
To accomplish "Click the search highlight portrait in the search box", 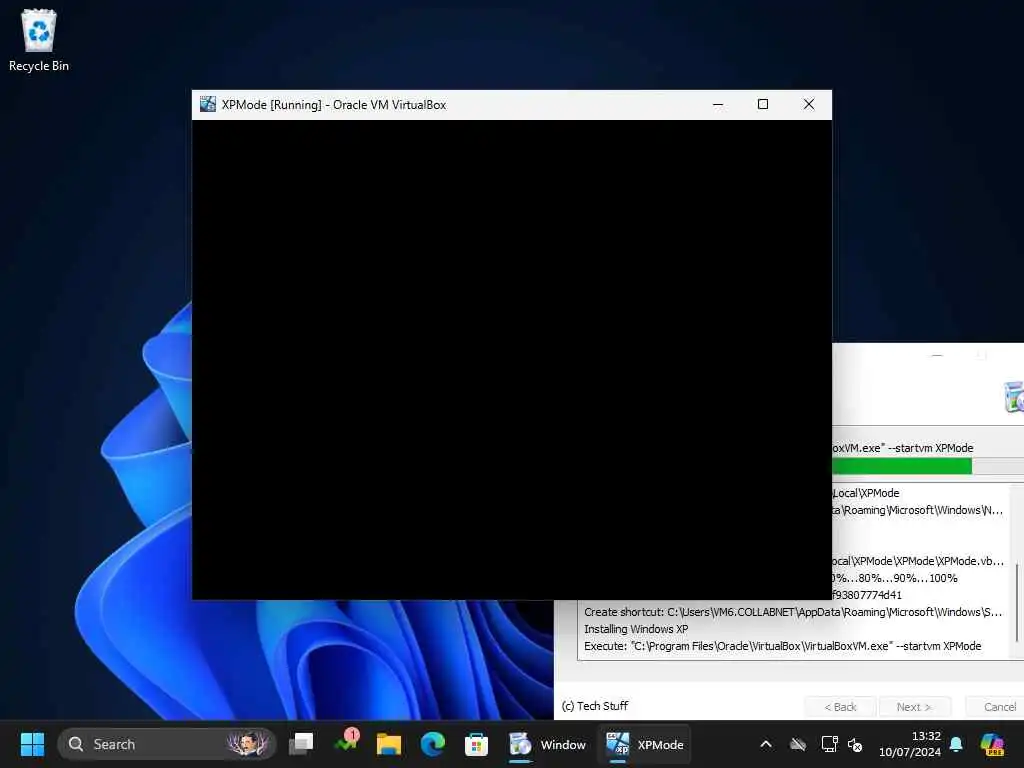I will coord(248,744).
